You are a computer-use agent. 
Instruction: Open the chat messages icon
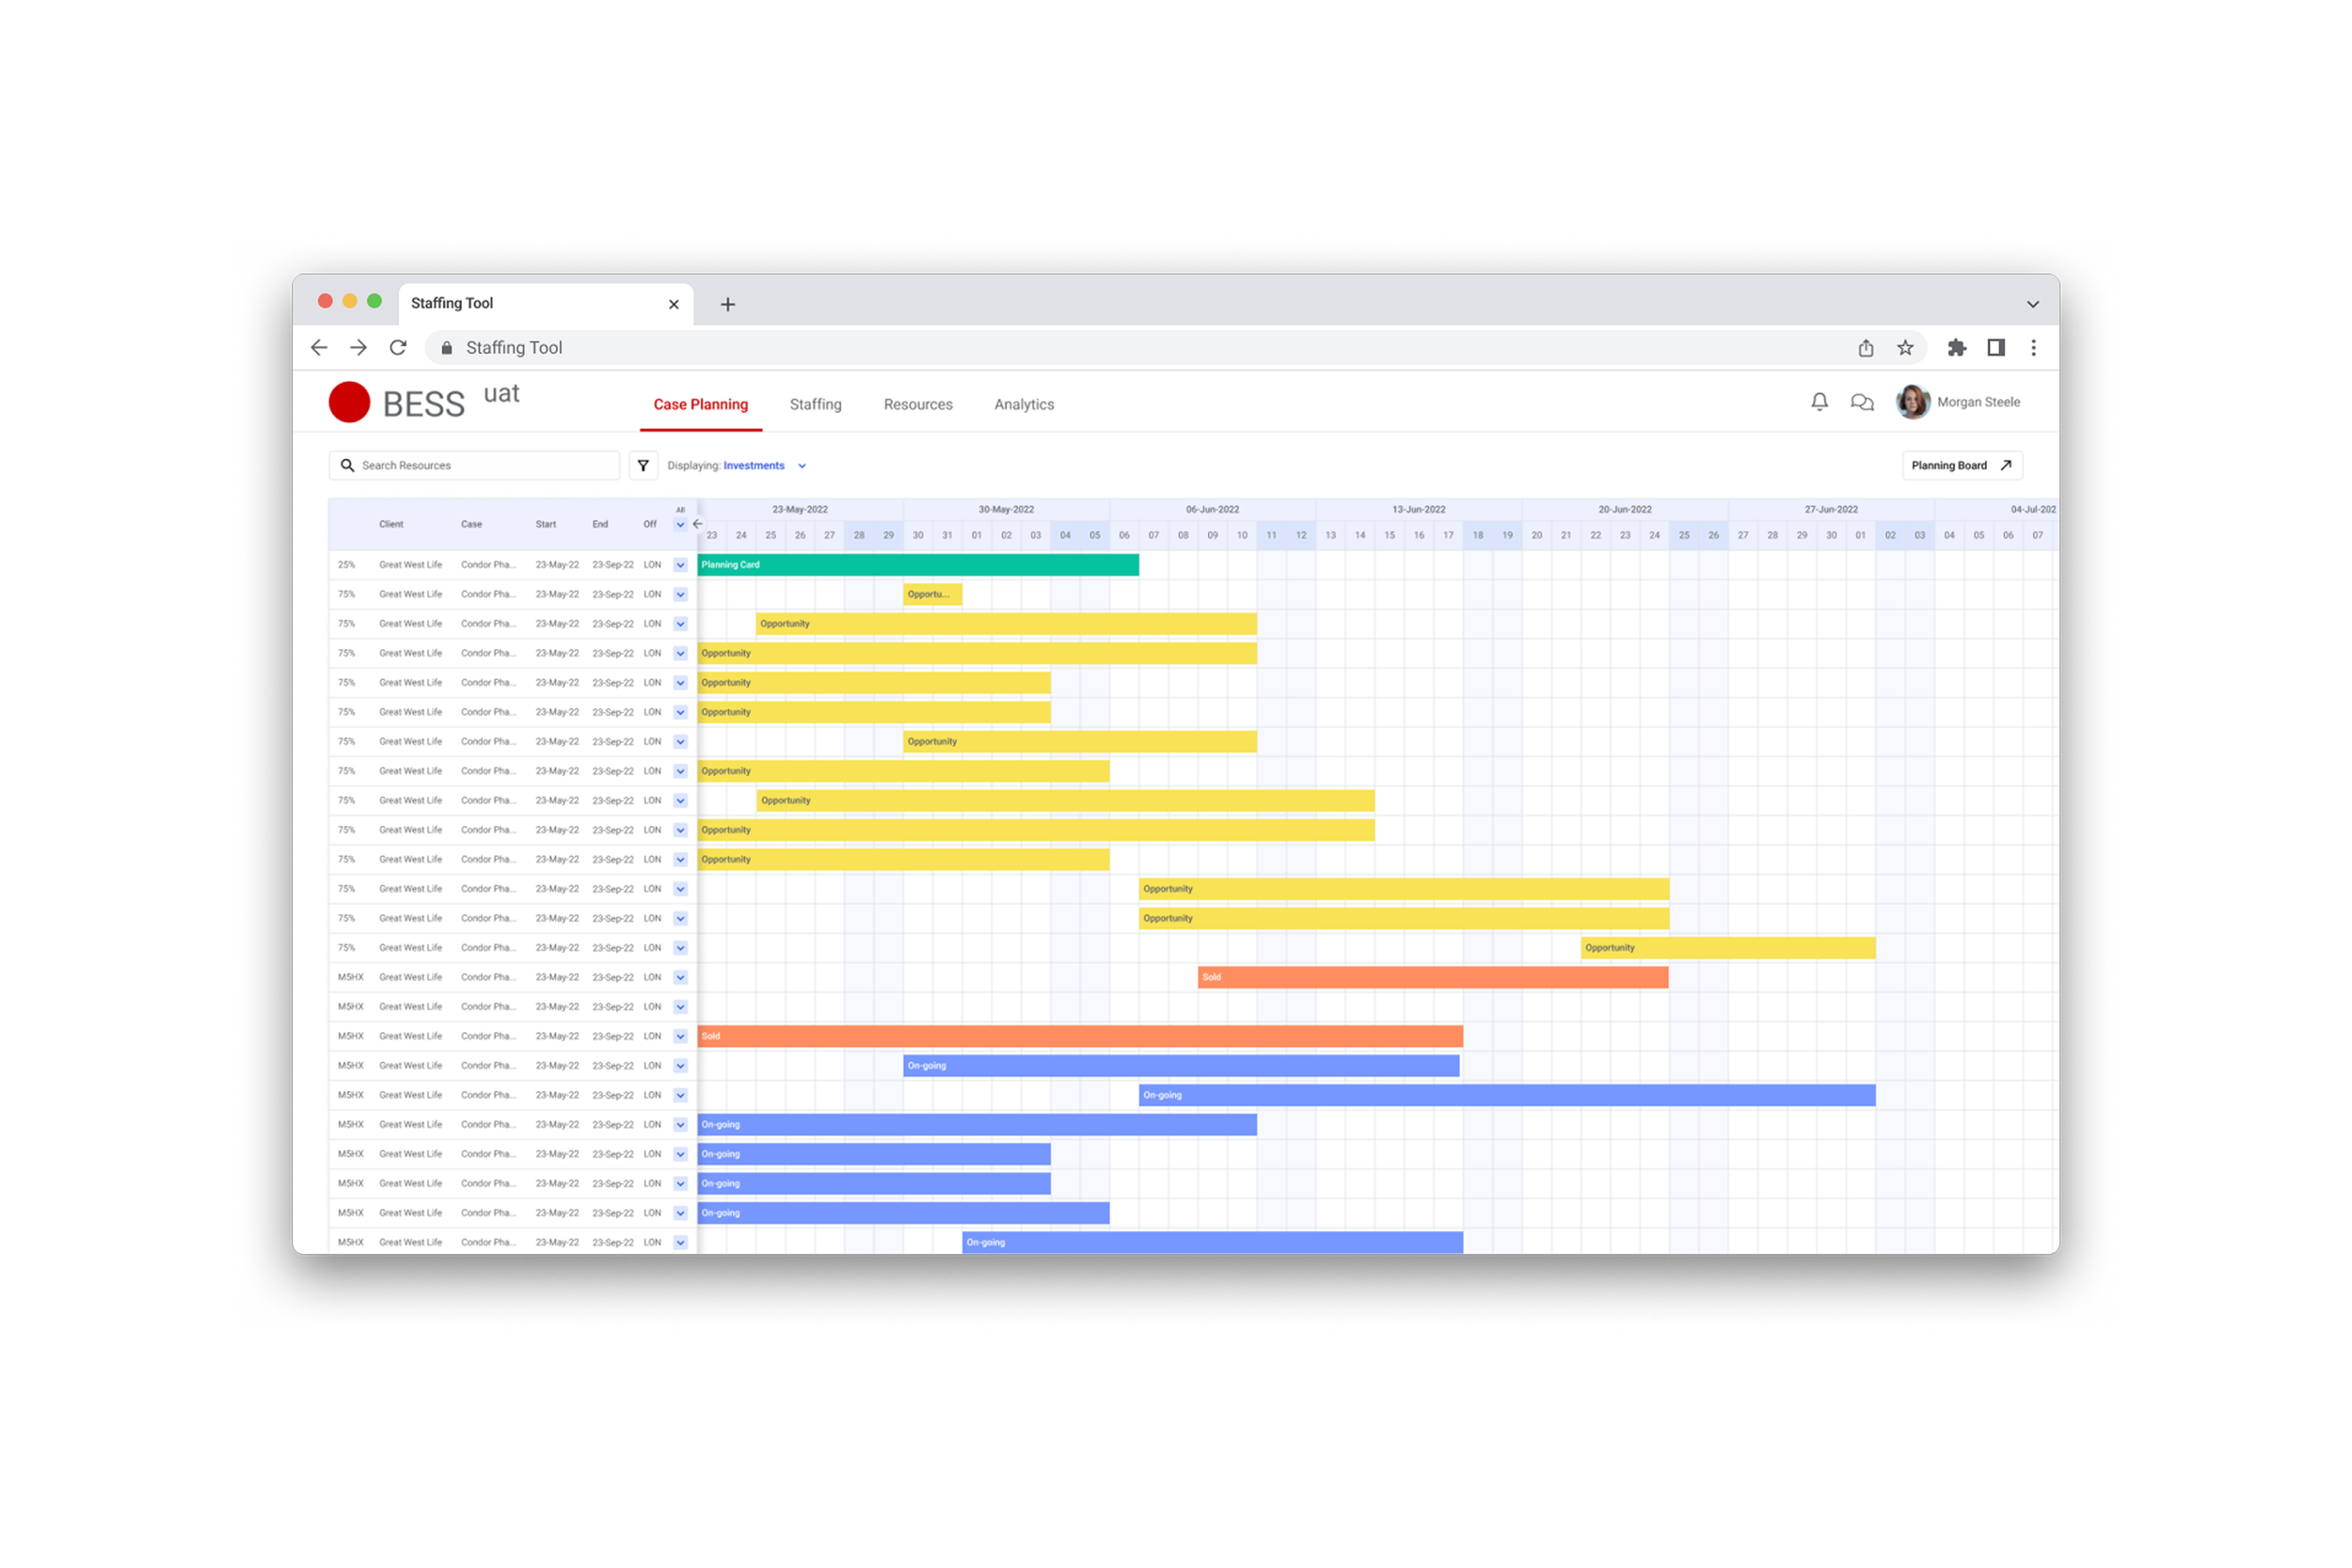point(1861,402)
